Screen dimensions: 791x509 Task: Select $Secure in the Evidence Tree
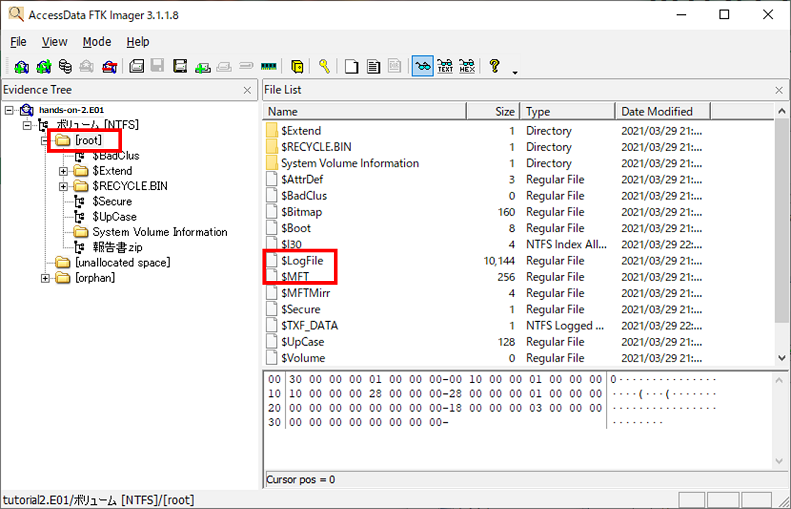click(x=112, y=201)
